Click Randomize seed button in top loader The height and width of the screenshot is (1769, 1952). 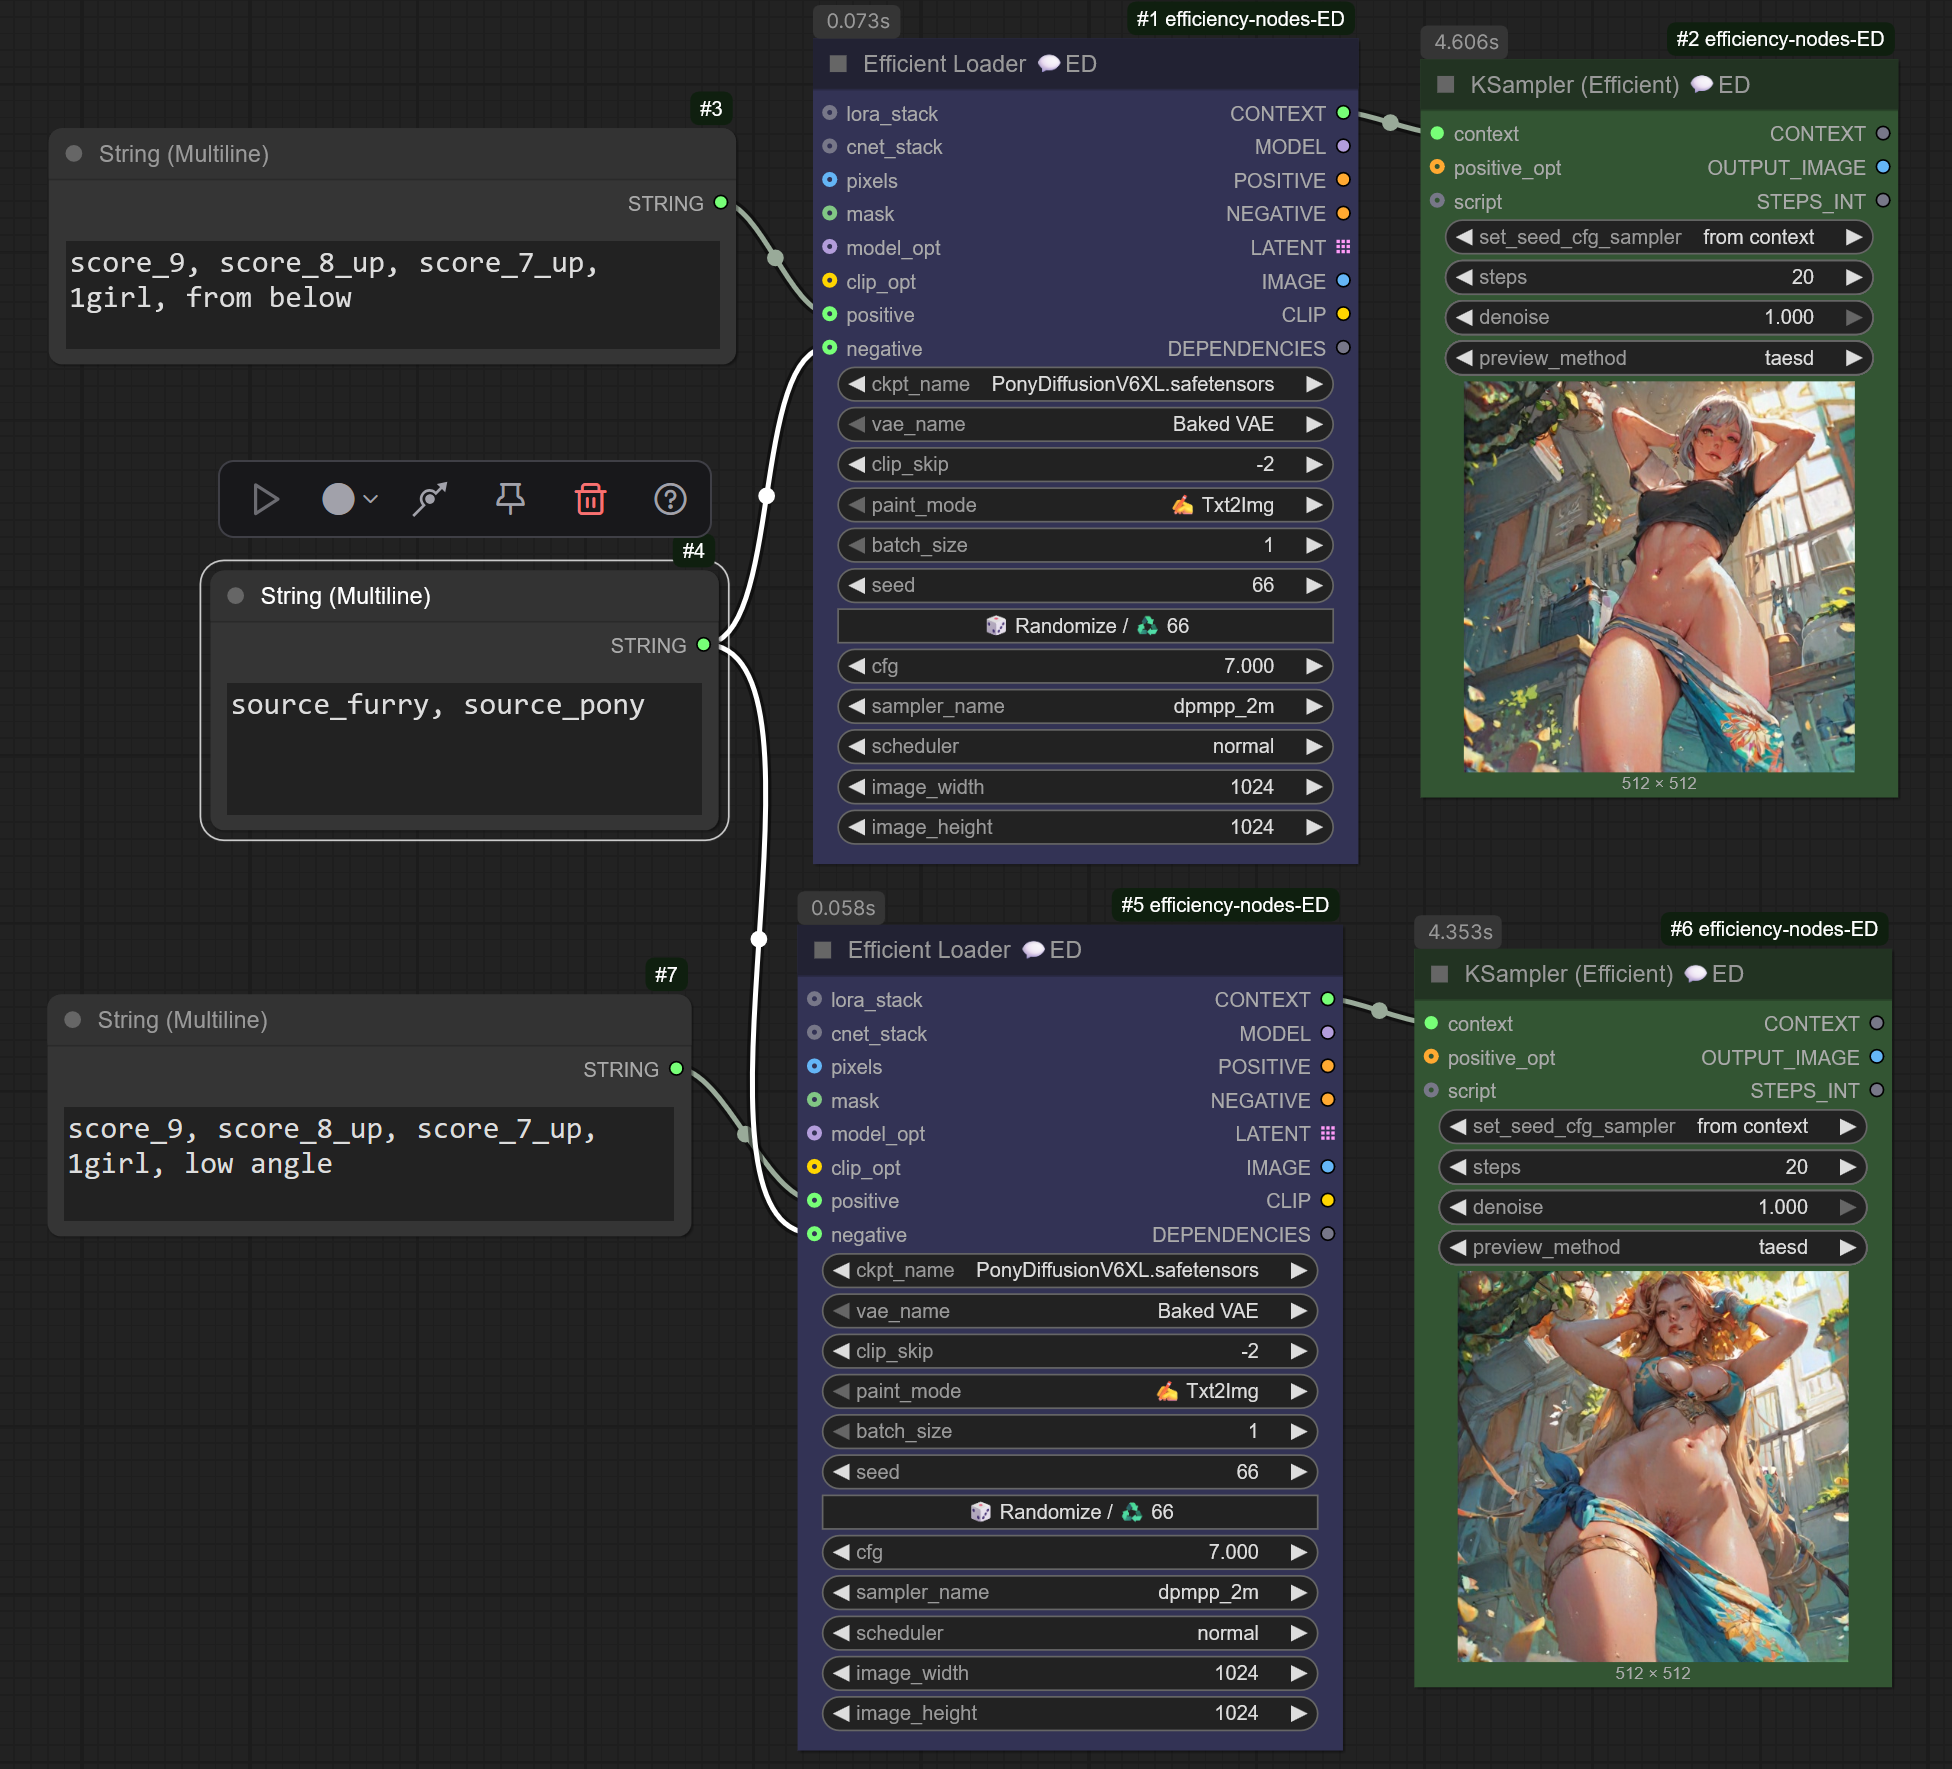[1085, 626]
